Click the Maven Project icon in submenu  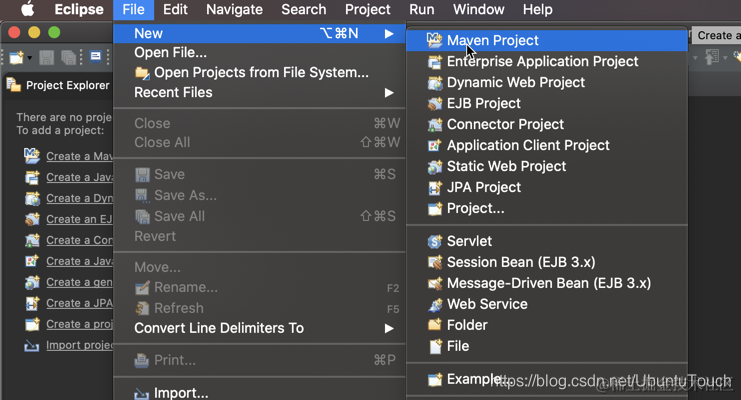click(434, 40)
